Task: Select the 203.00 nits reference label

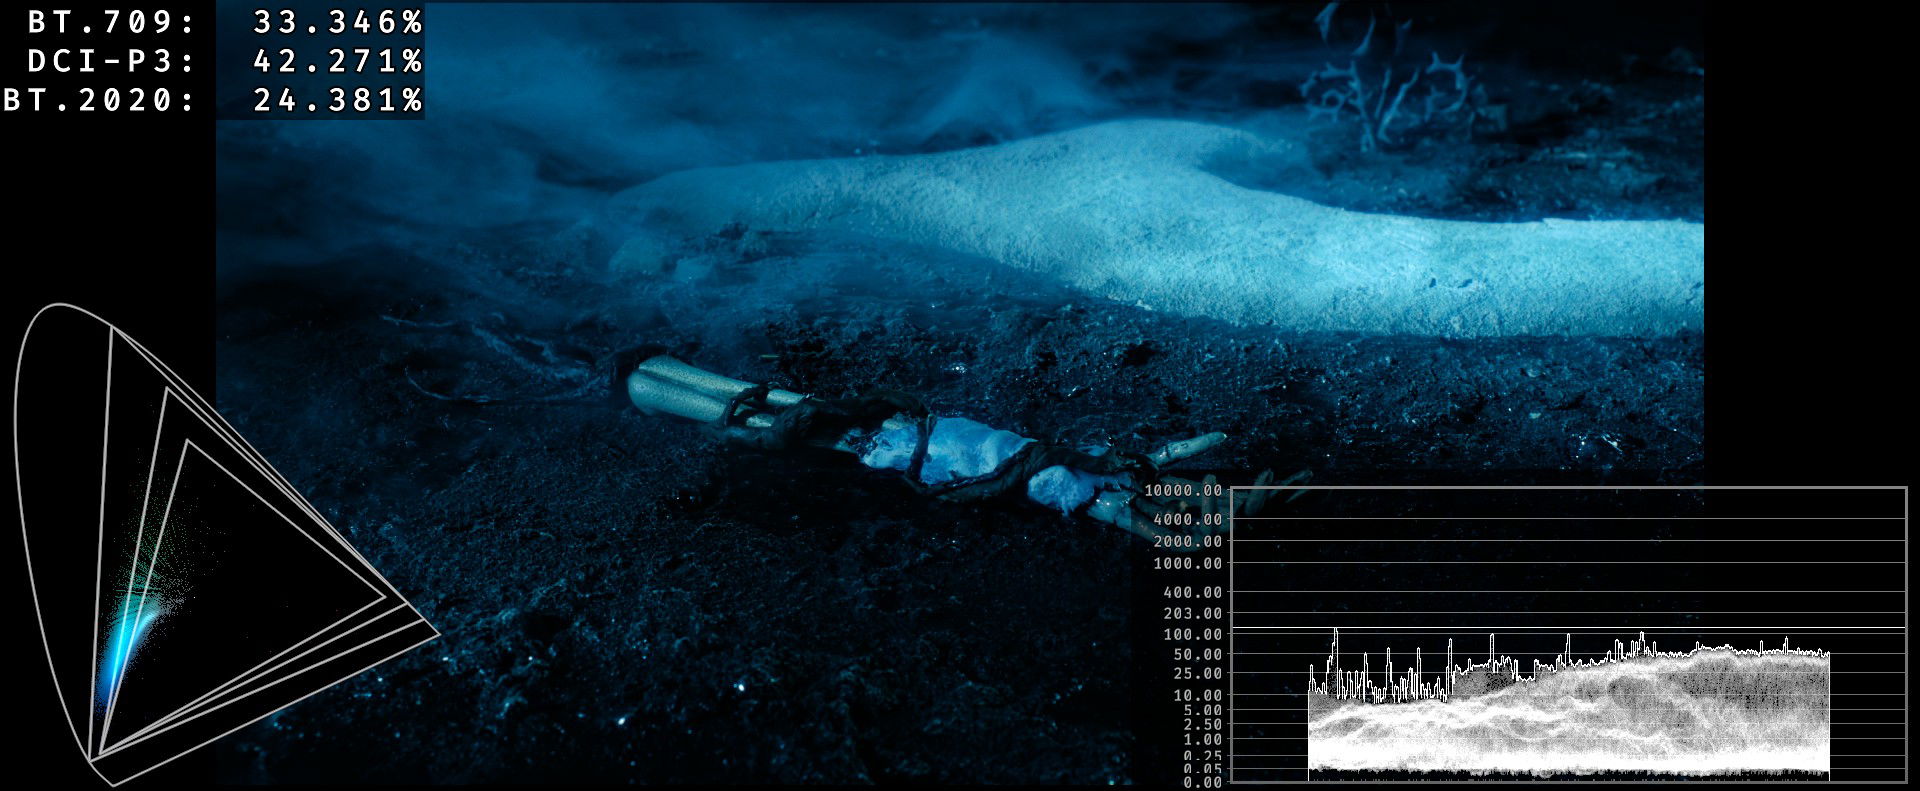Action: tap(1192, 613)
